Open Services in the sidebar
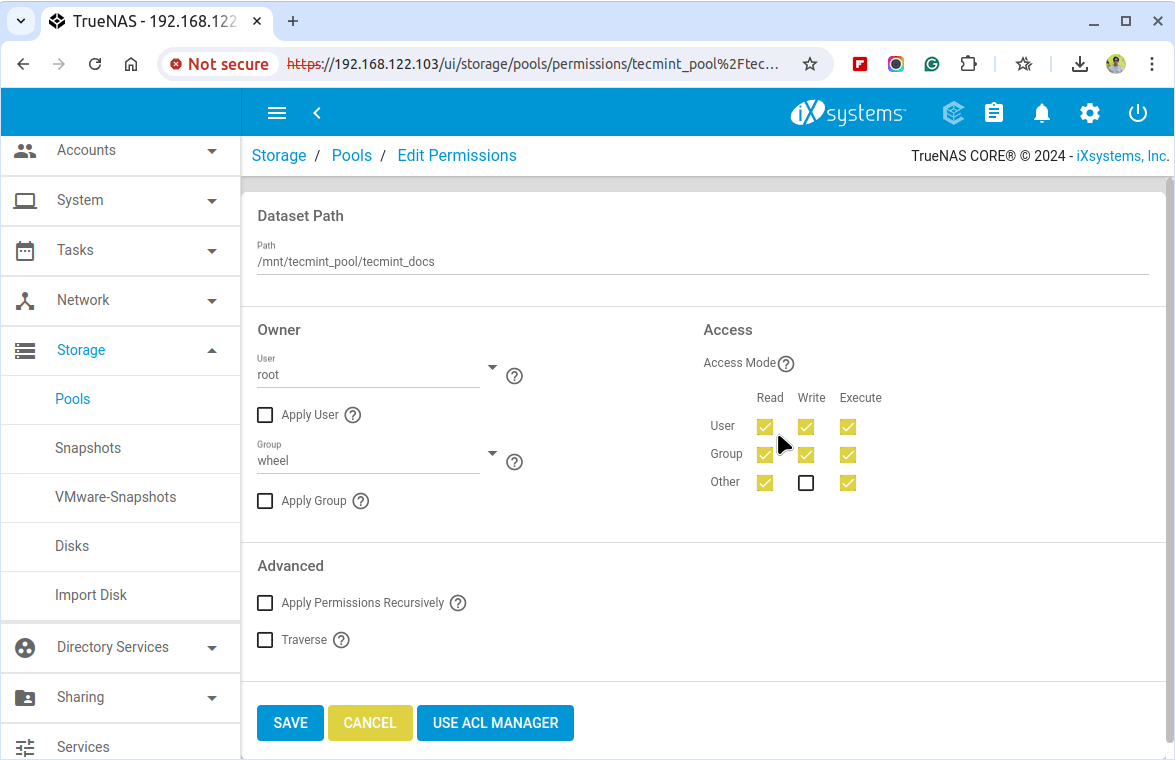 [83, 747]
